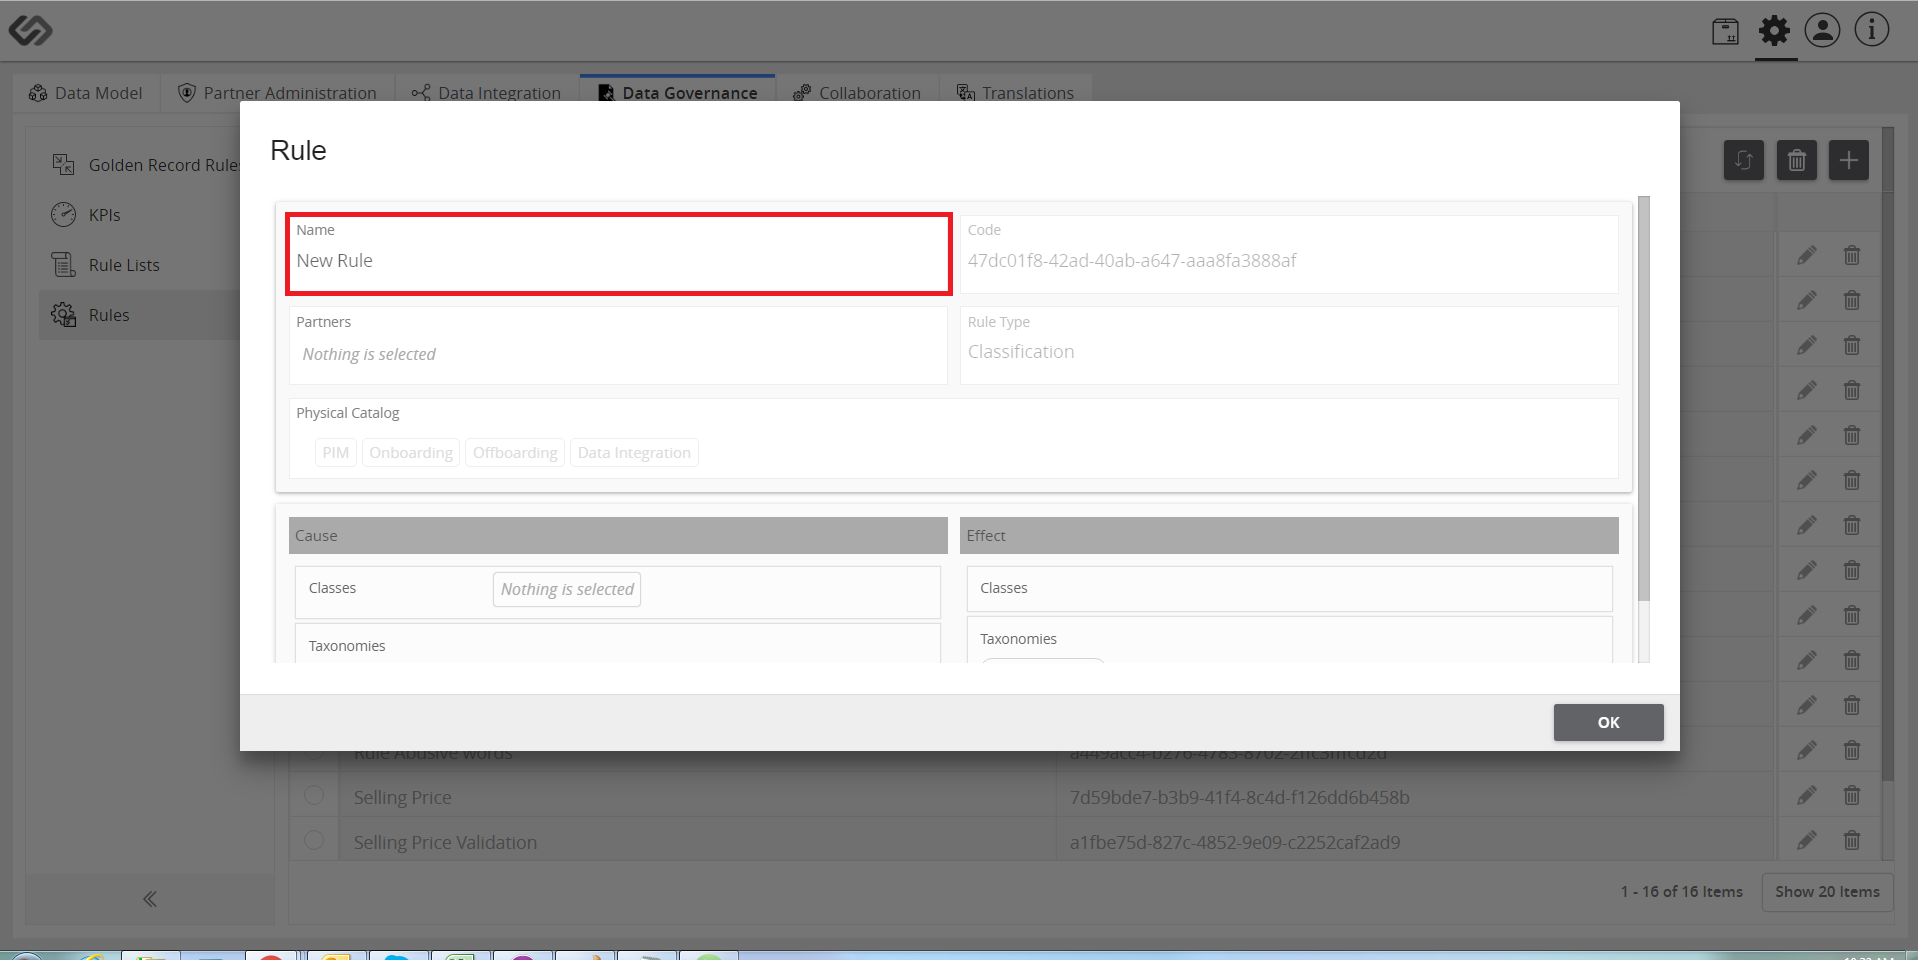Delete the Selling Price Validation rule

point(1852,841)
